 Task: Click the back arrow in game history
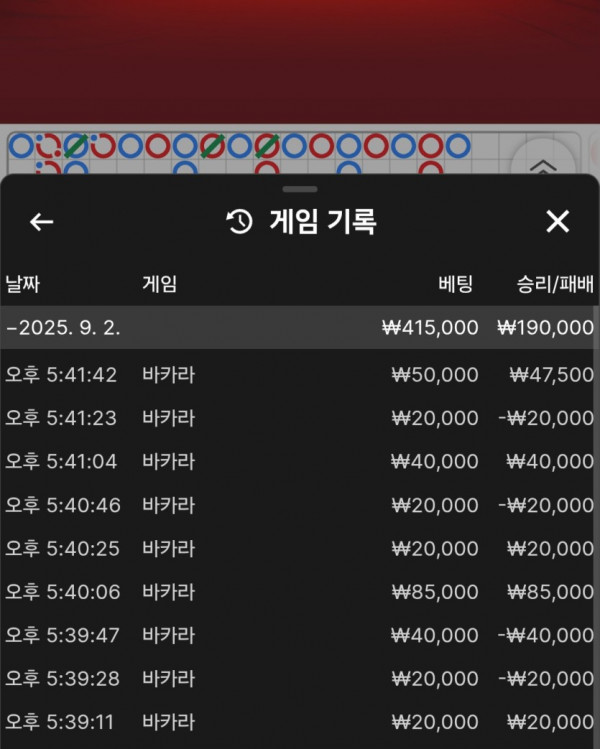point(41,222)
